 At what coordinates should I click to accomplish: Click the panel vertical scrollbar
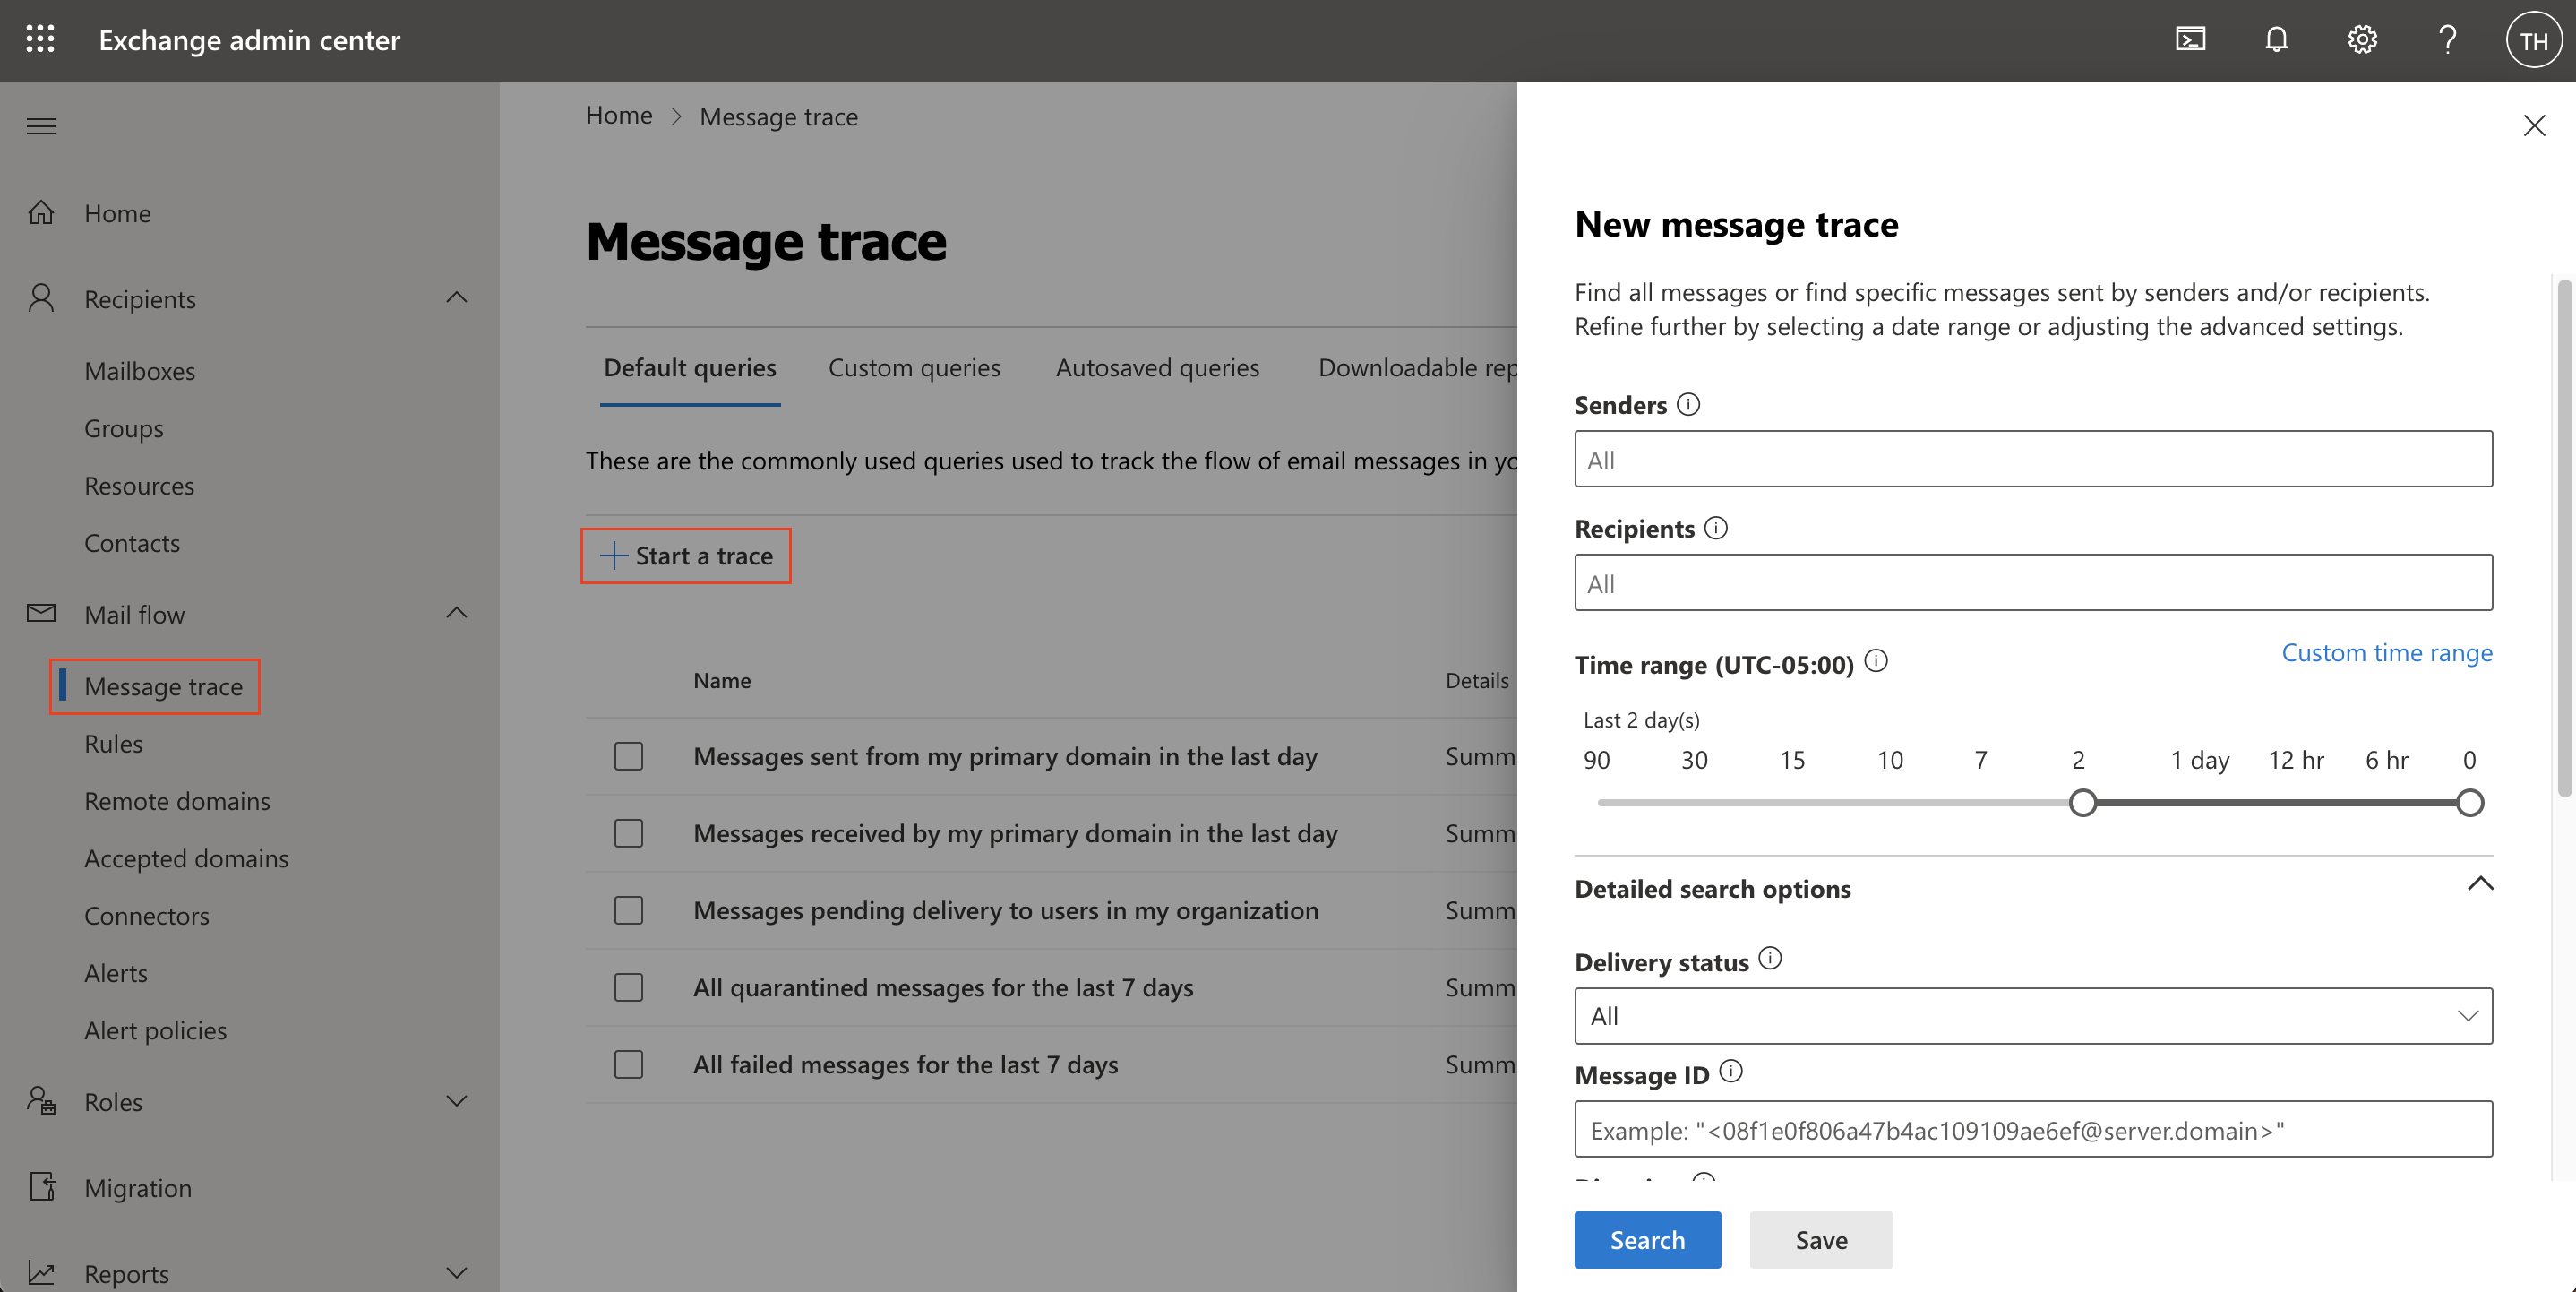pyautogui.click(x=2564, y=538)
